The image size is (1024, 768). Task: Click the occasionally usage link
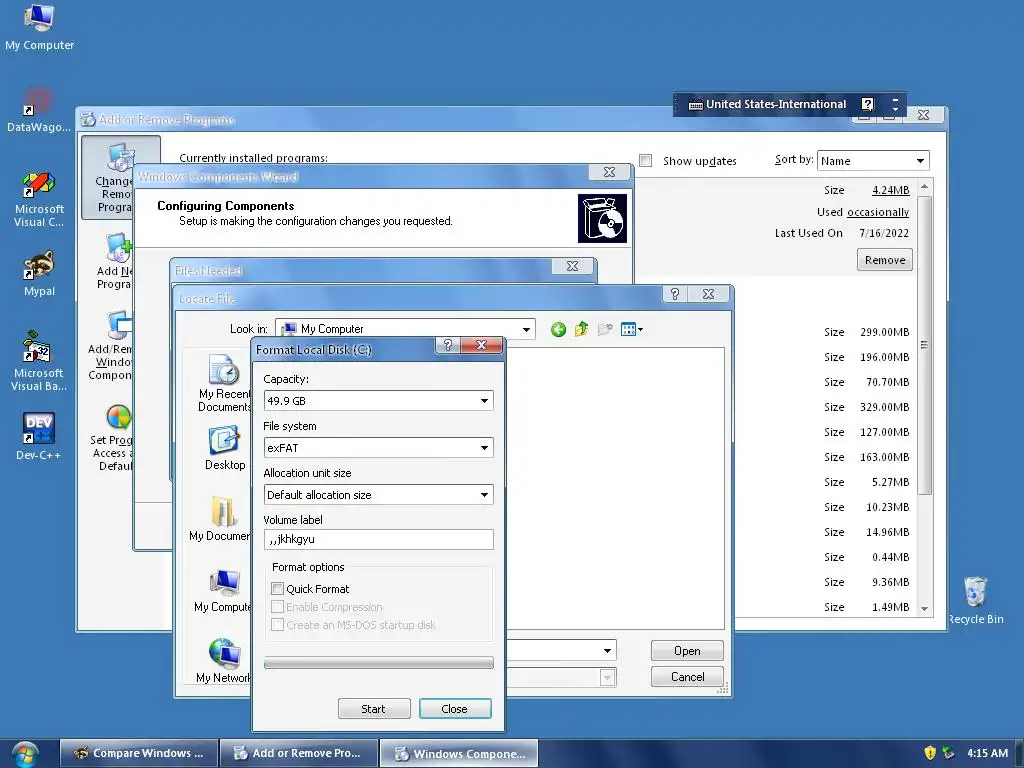[x=878, y=212]
